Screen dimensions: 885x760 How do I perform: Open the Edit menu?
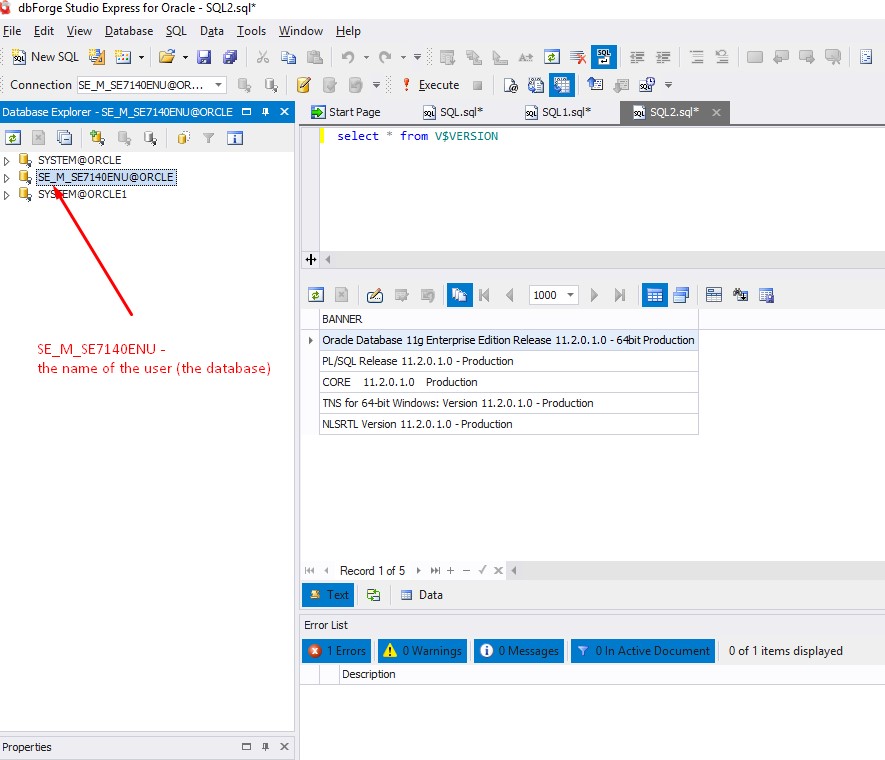pyautogui.click(x=43, y=31)
